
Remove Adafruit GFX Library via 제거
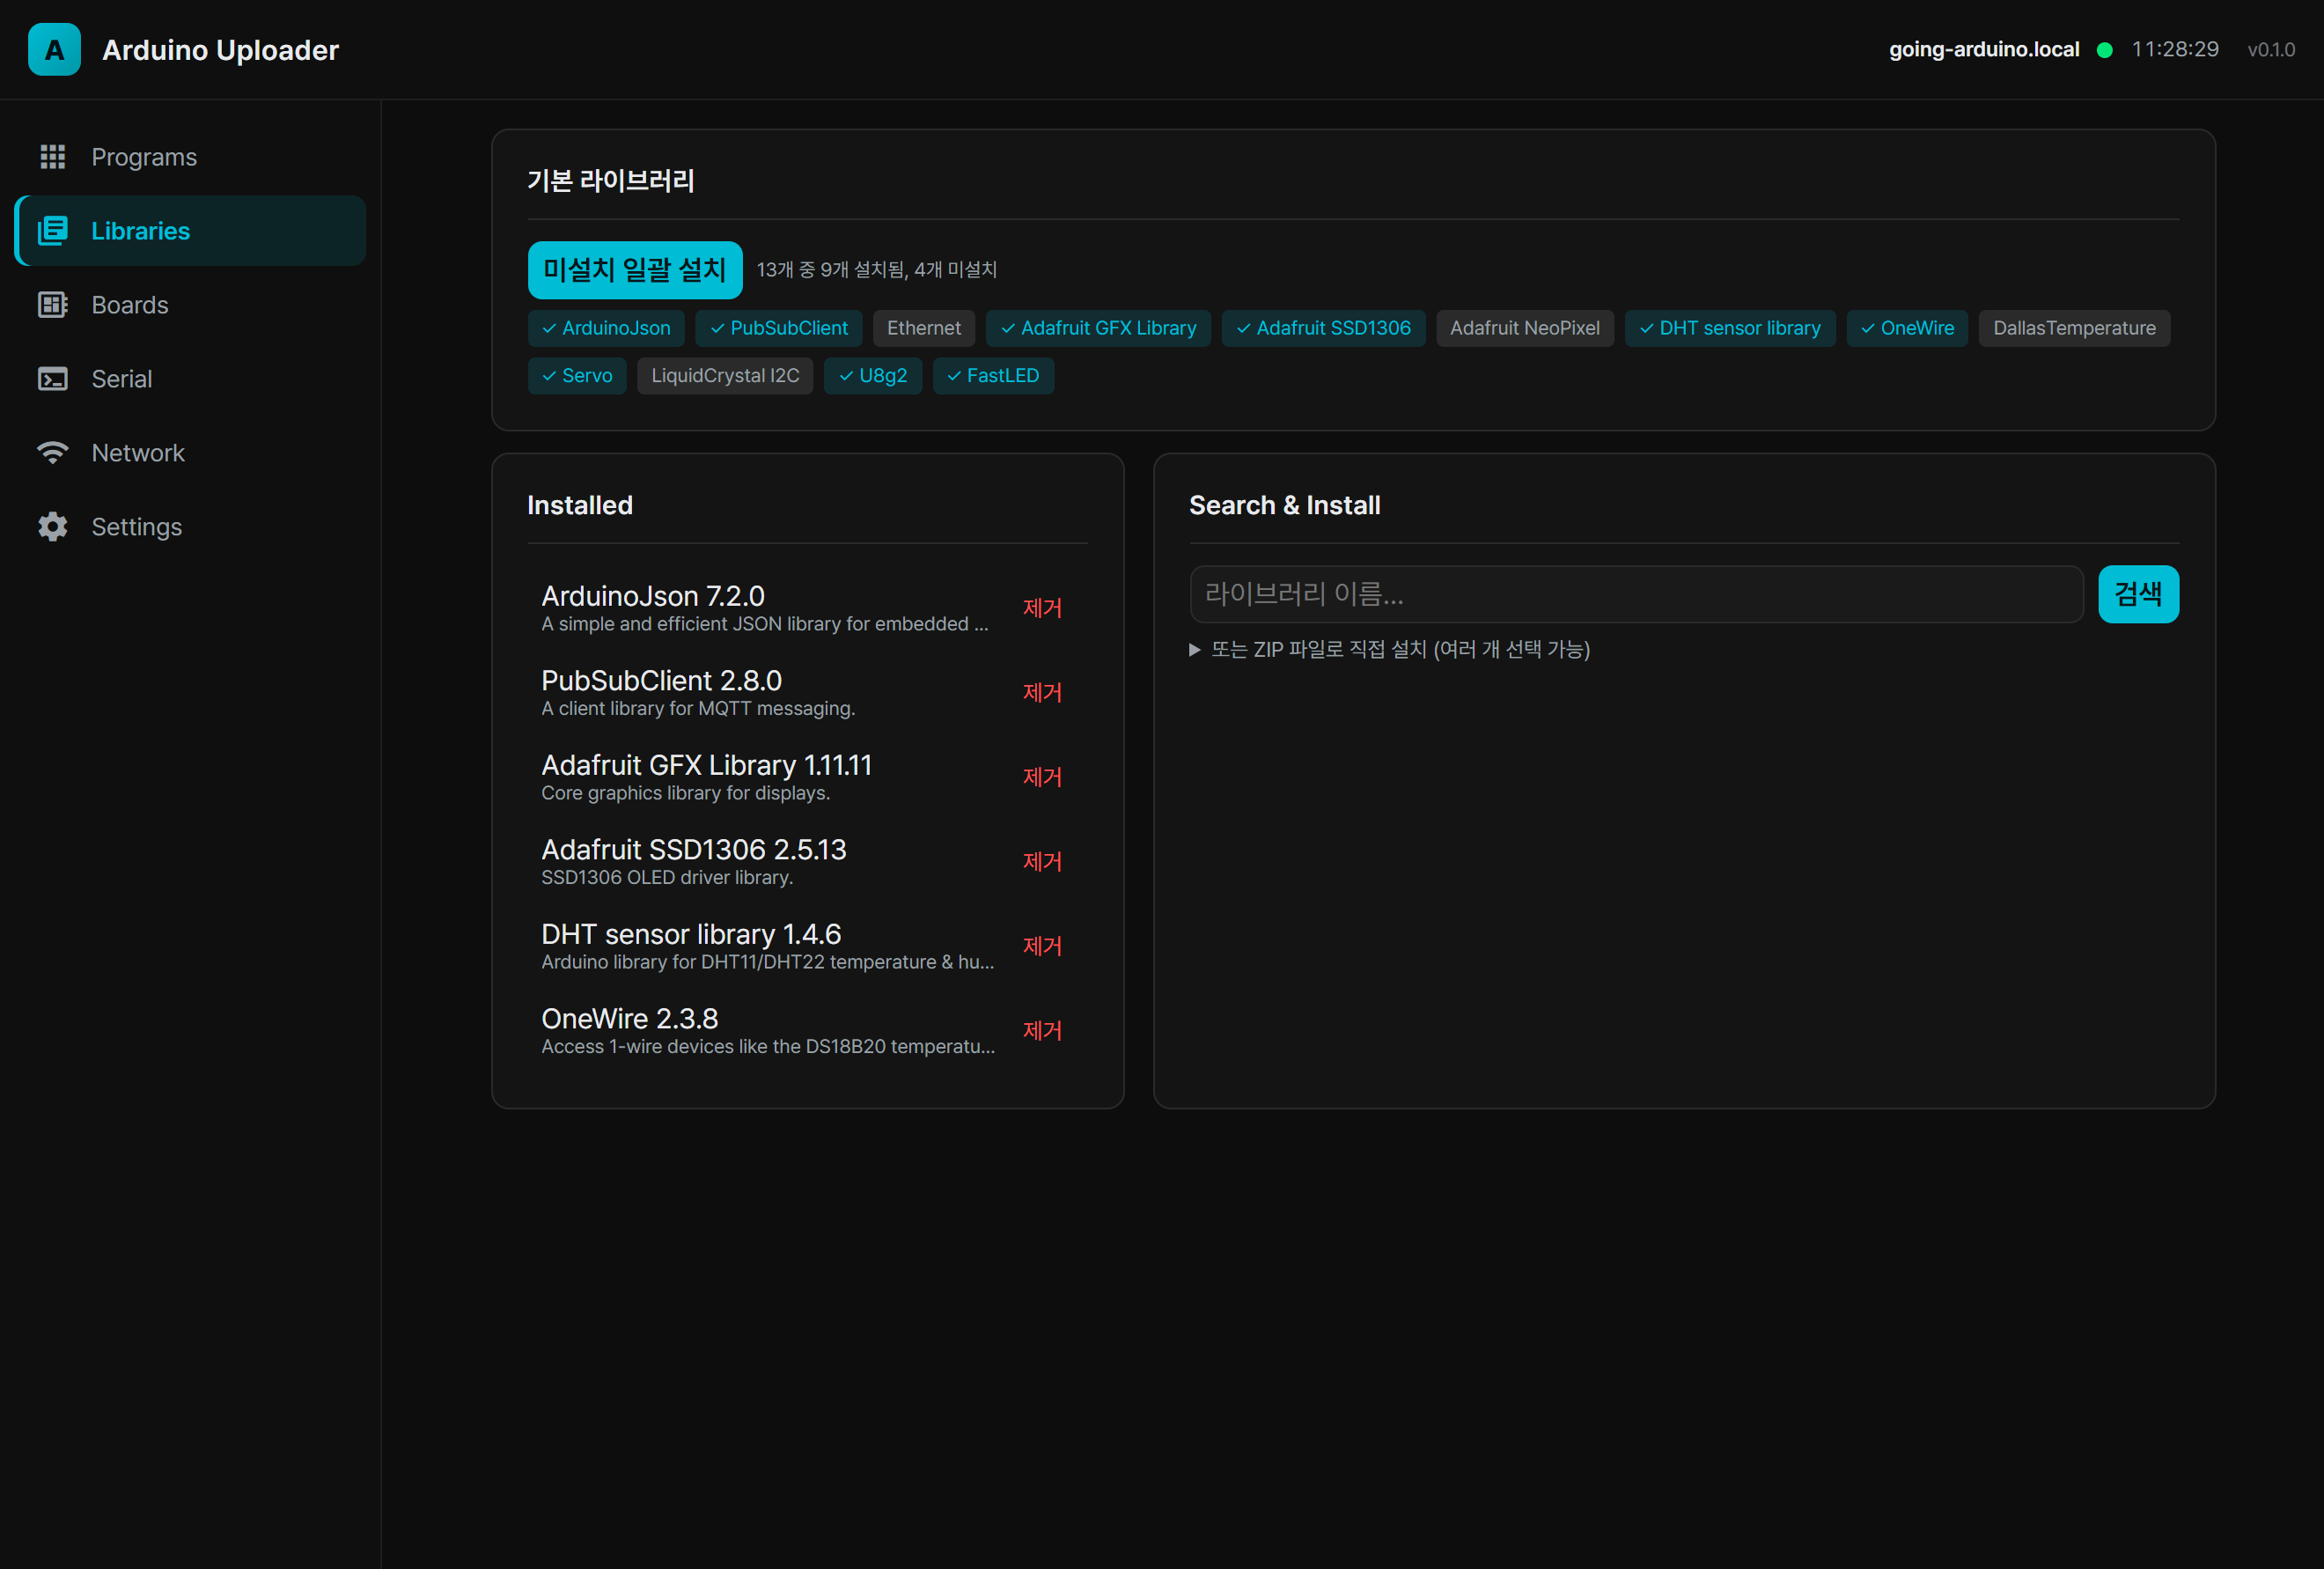[1042, 777]
